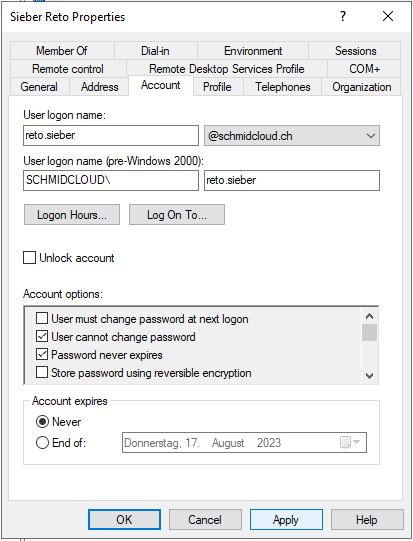Click account options scroll down arrow
Image resolution: width=413 pixels, height=541 pixels.
click(x=370, y=375)
